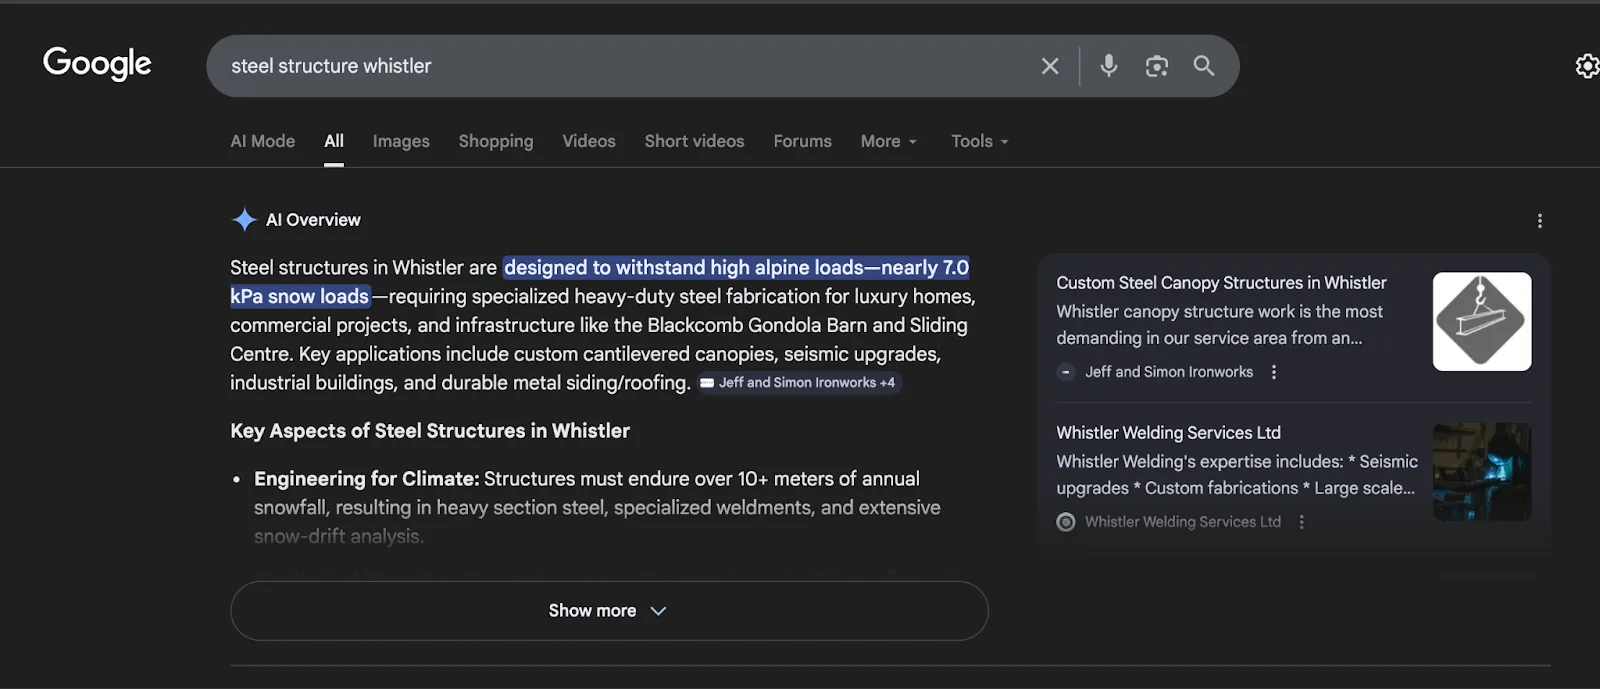
Task: Open the Tools dropdown
Action: (980, 141)
